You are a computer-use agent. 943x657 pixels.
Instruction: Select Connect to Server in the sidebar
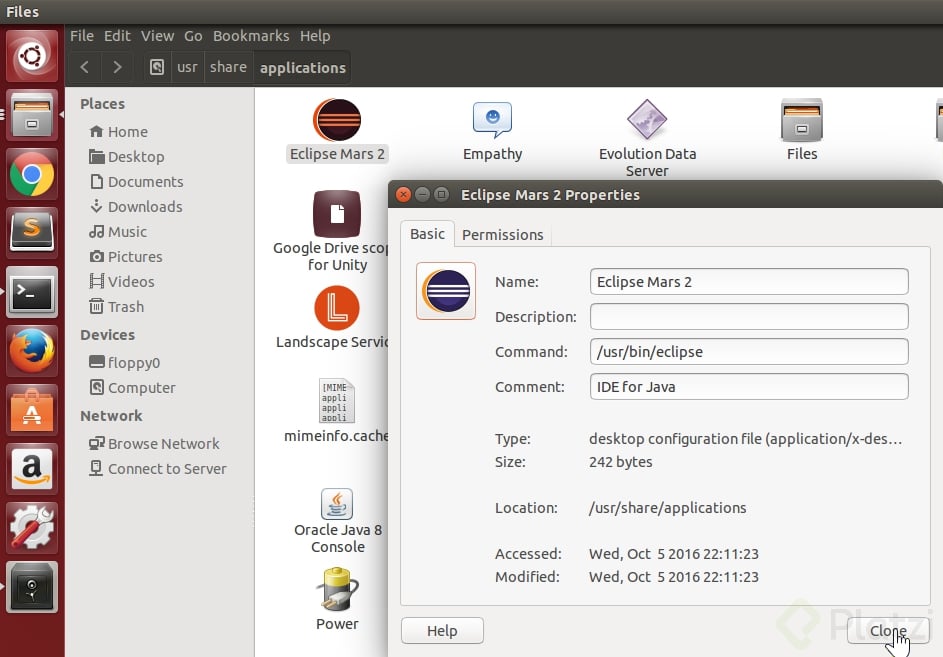tap(159, 469)
